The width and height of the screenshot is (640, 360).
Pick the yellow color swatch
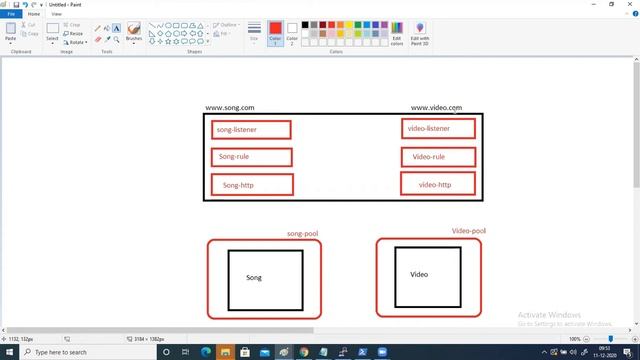349,25
